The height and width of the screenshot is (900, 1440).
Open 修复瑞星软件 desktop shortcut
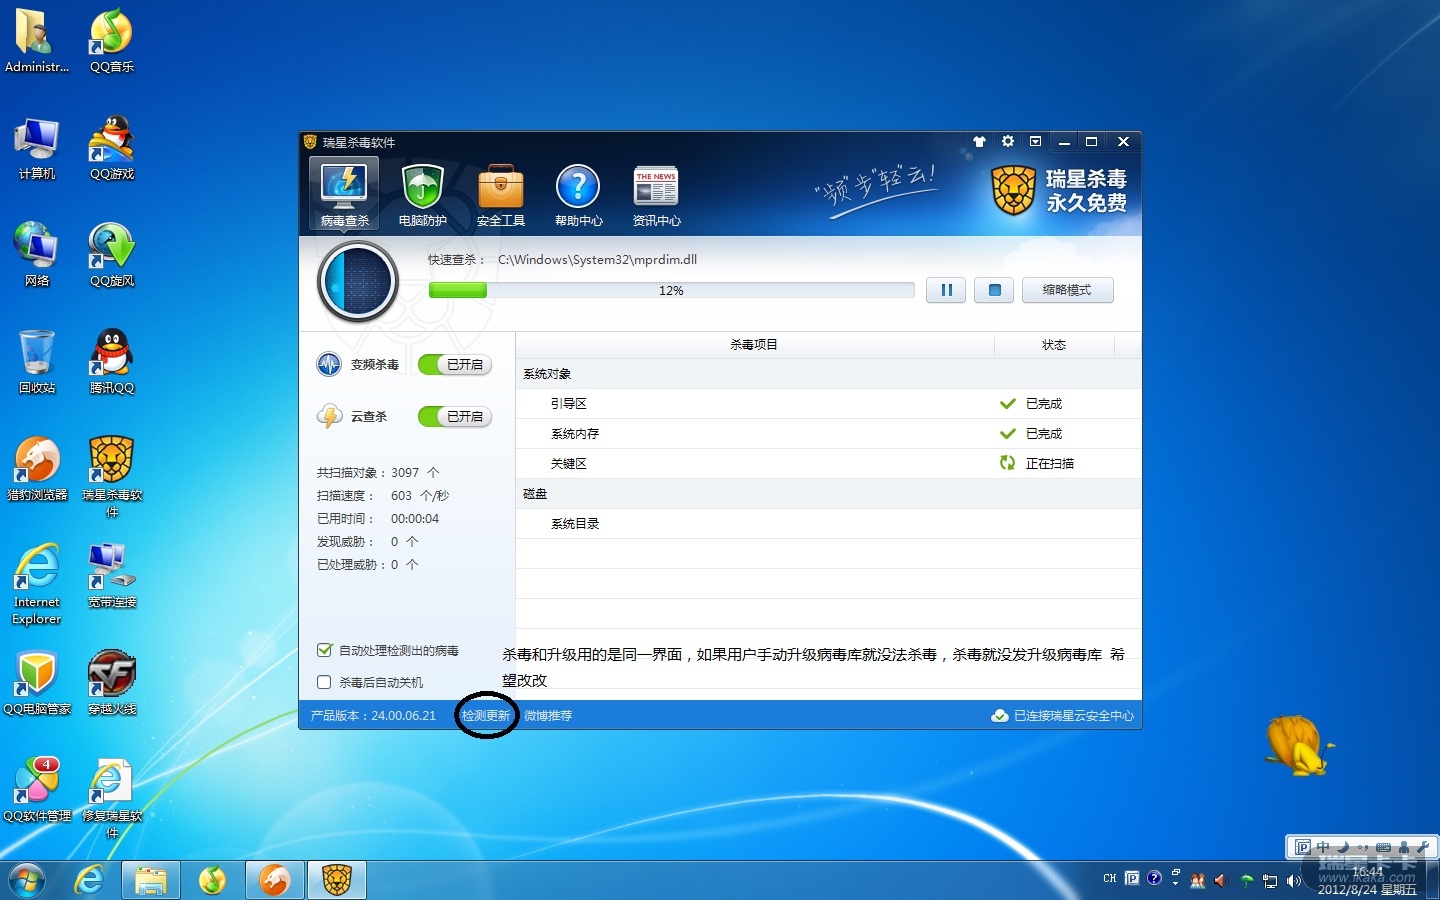click(112, 798)
